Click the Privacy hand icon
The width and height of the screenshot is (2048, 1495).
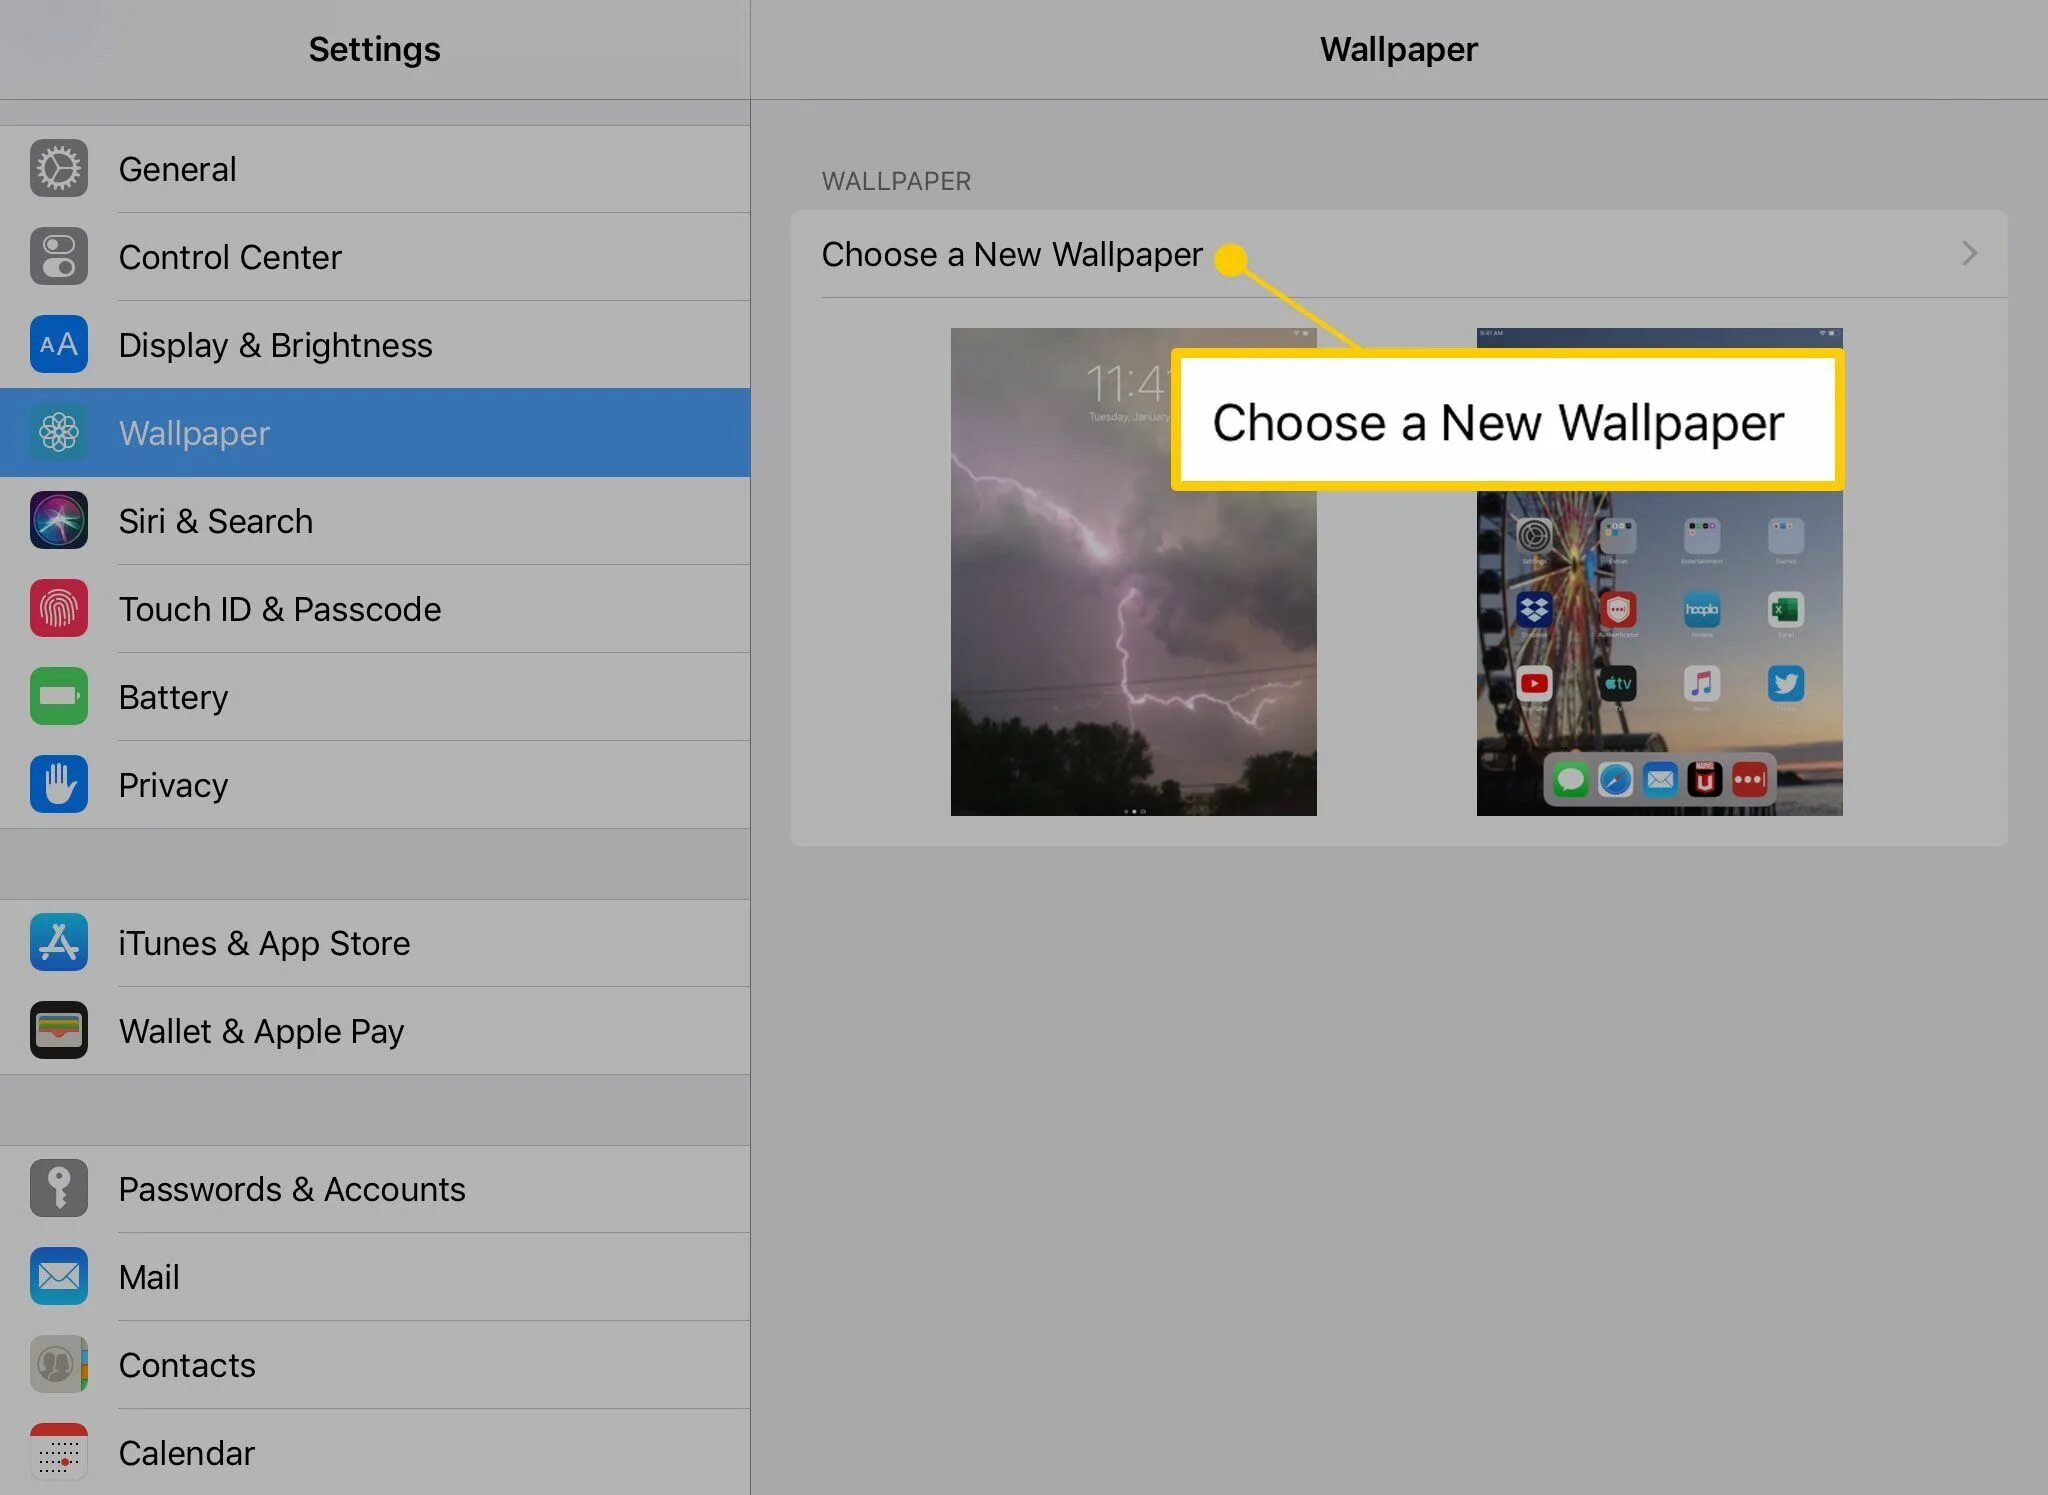tap(58, 785)
